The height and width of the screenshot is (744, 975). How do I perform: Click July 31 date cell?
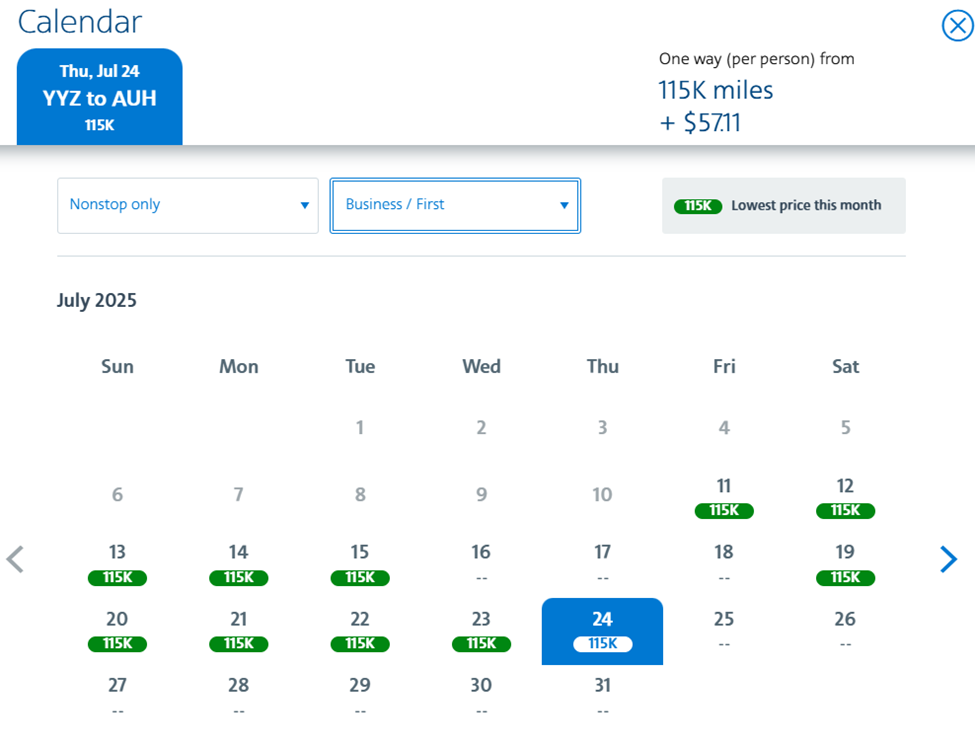tap(602, 696)
